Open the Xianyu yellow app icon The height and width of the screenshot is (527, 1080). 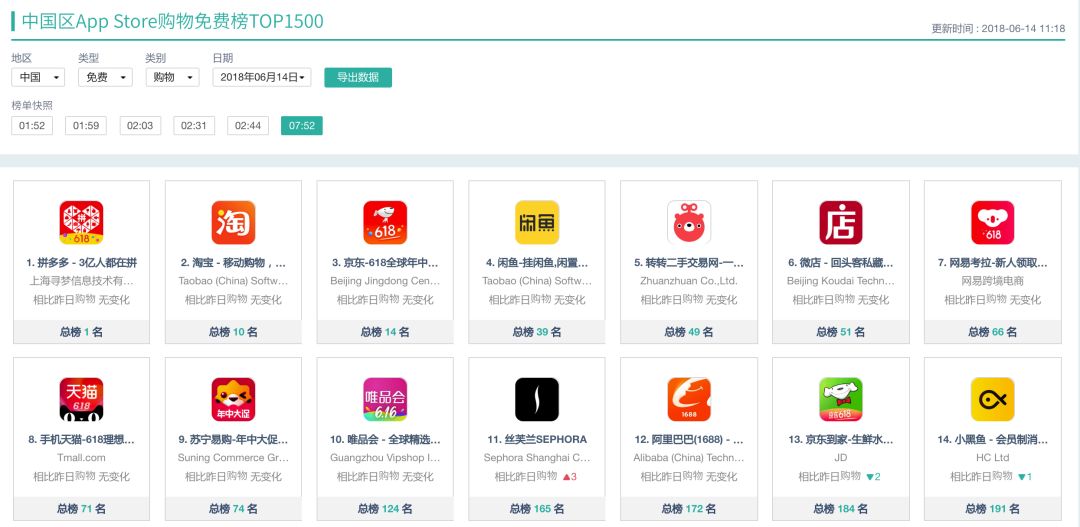point(537,223)
